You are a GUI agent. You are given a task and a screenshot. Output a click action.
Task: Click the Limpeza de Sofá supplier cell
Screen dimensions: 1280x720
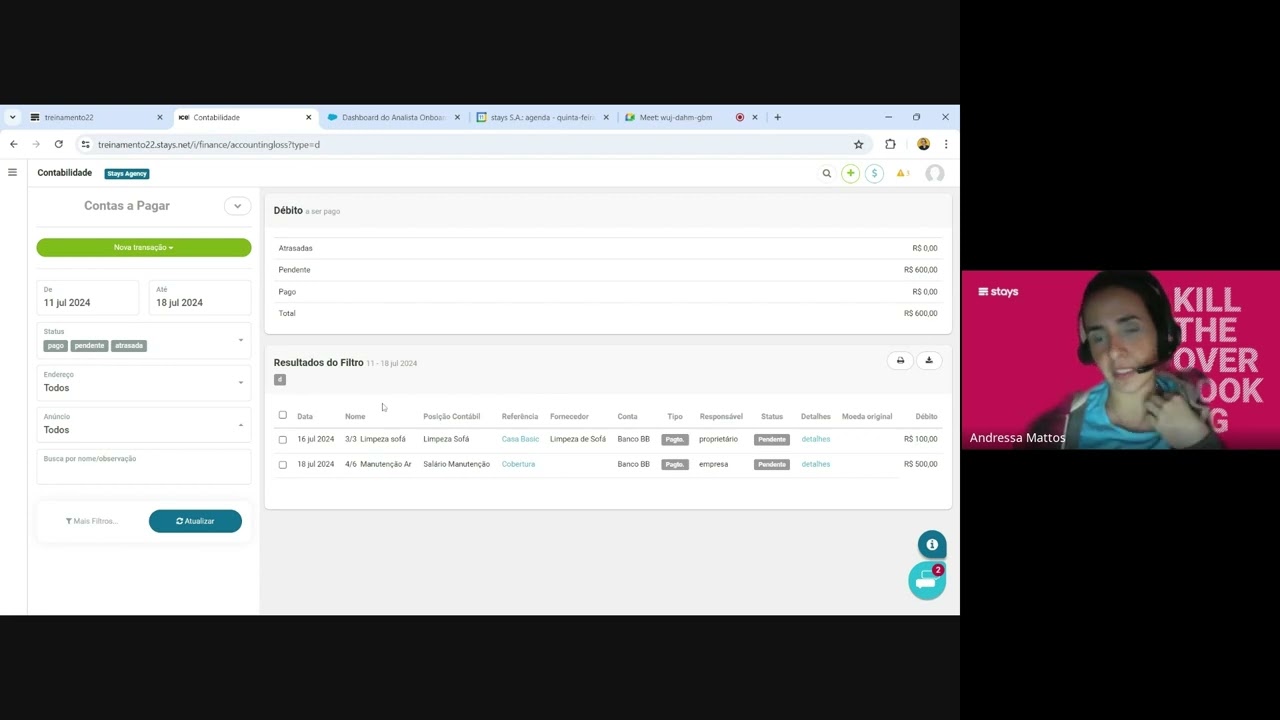click(578, 439)
